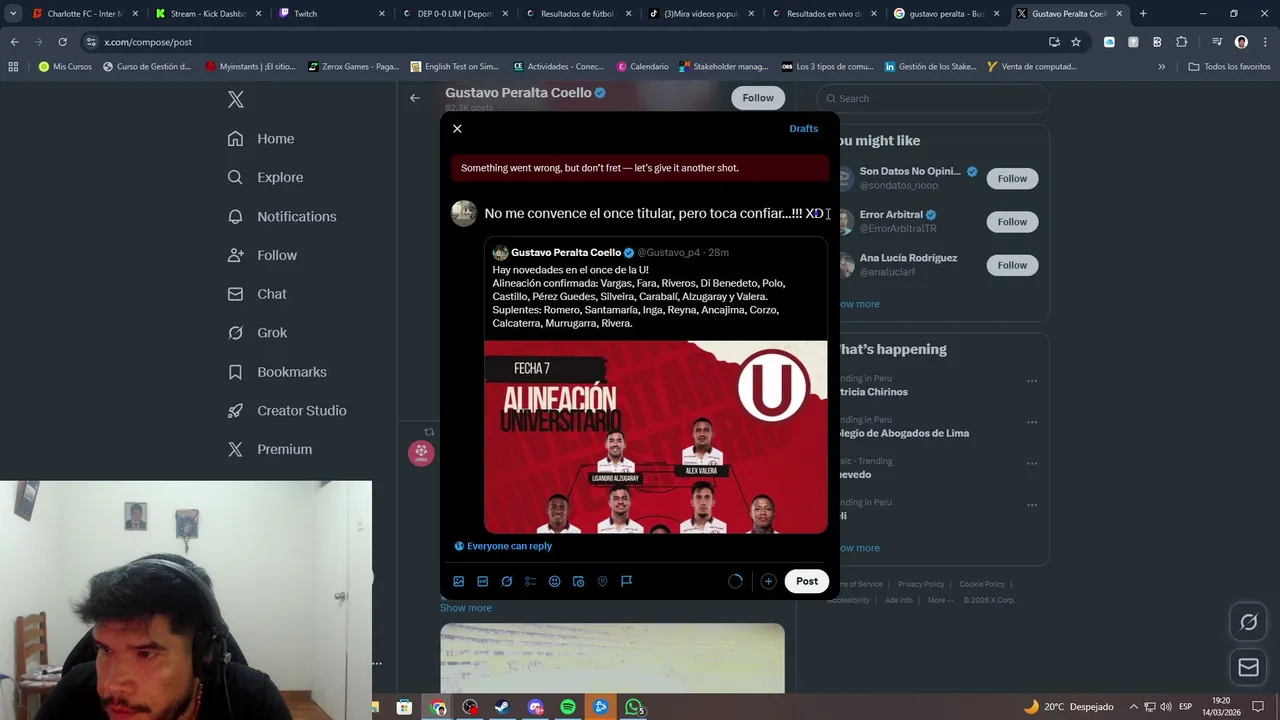Click the X search box
The width and height of the screenshot is (1280, 720).
click(x=933, y=98)
